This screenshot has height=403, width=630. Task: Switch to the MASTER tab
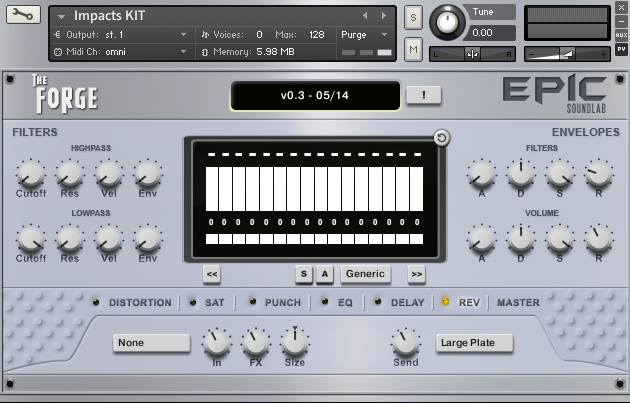[518, 303]
